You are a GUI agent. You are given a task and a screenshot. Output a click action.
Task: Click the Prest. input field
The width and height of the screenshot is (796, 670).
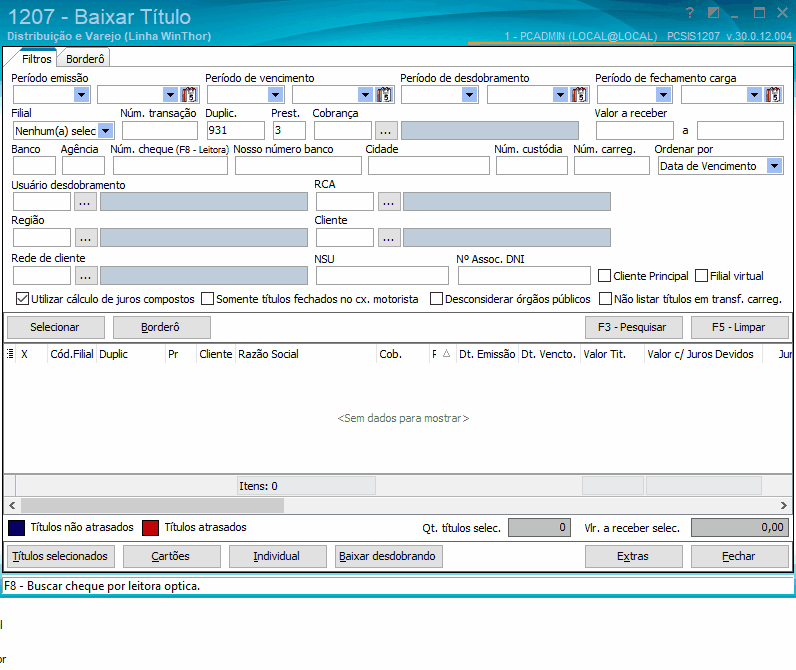pos(289,130)
